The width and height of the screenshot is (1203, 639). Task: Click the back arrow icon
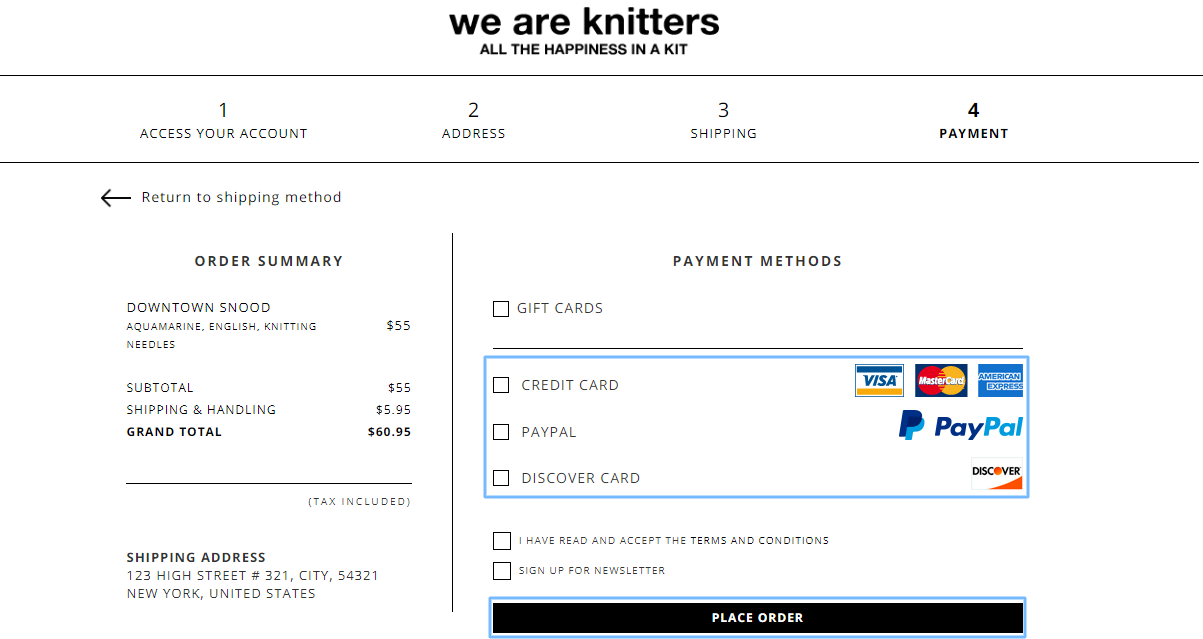116,198
